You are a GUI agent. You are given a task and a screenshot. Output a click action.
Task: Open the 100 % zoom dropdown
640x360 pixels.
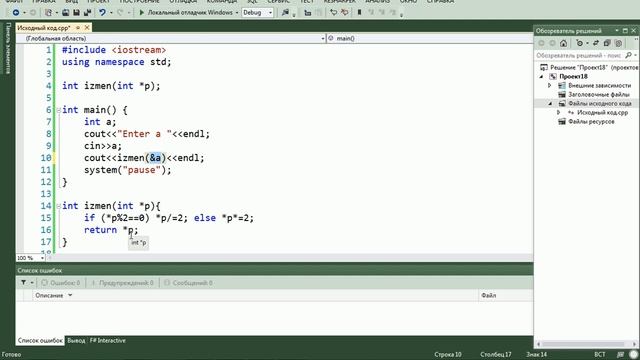click(31, 258)
